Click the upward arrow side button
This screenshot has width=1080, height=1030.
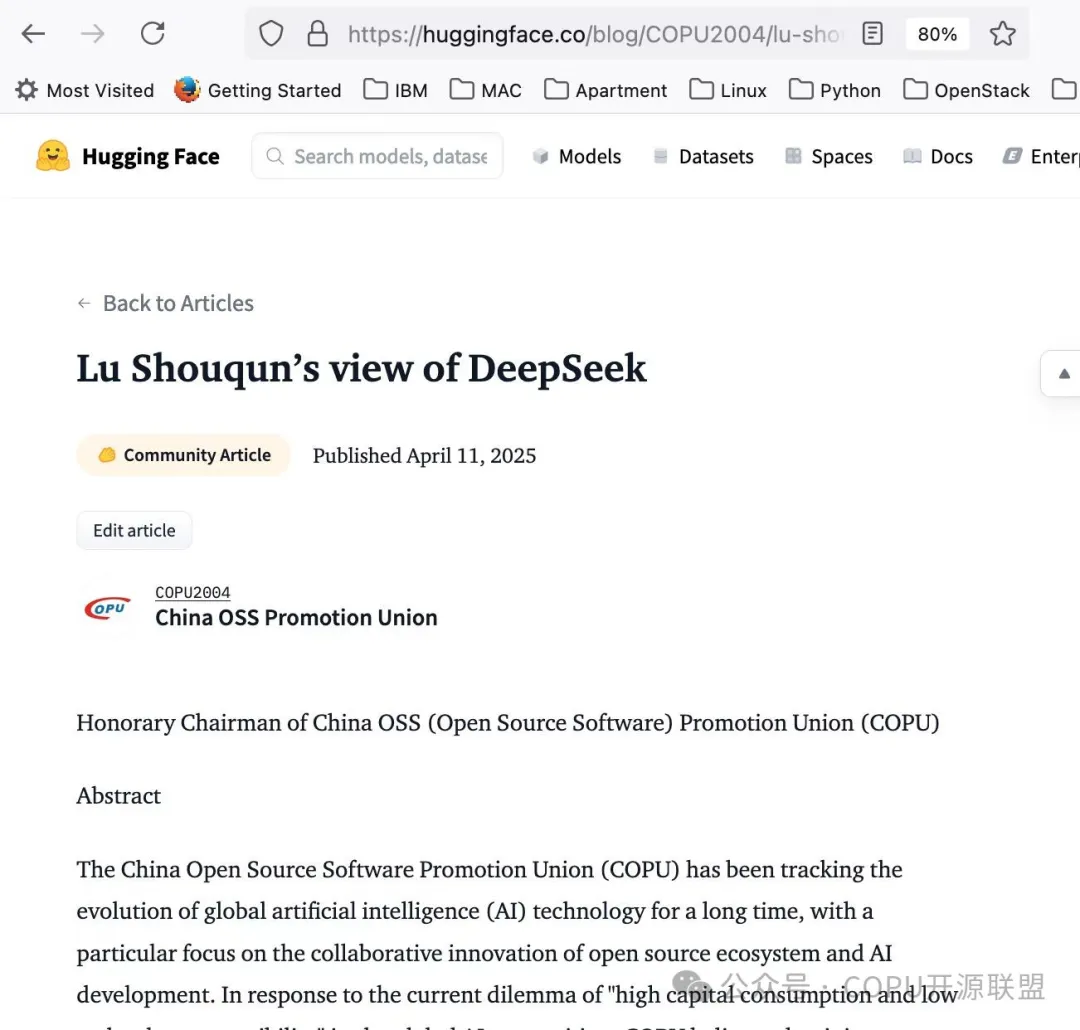click(x=1064, y=373)
